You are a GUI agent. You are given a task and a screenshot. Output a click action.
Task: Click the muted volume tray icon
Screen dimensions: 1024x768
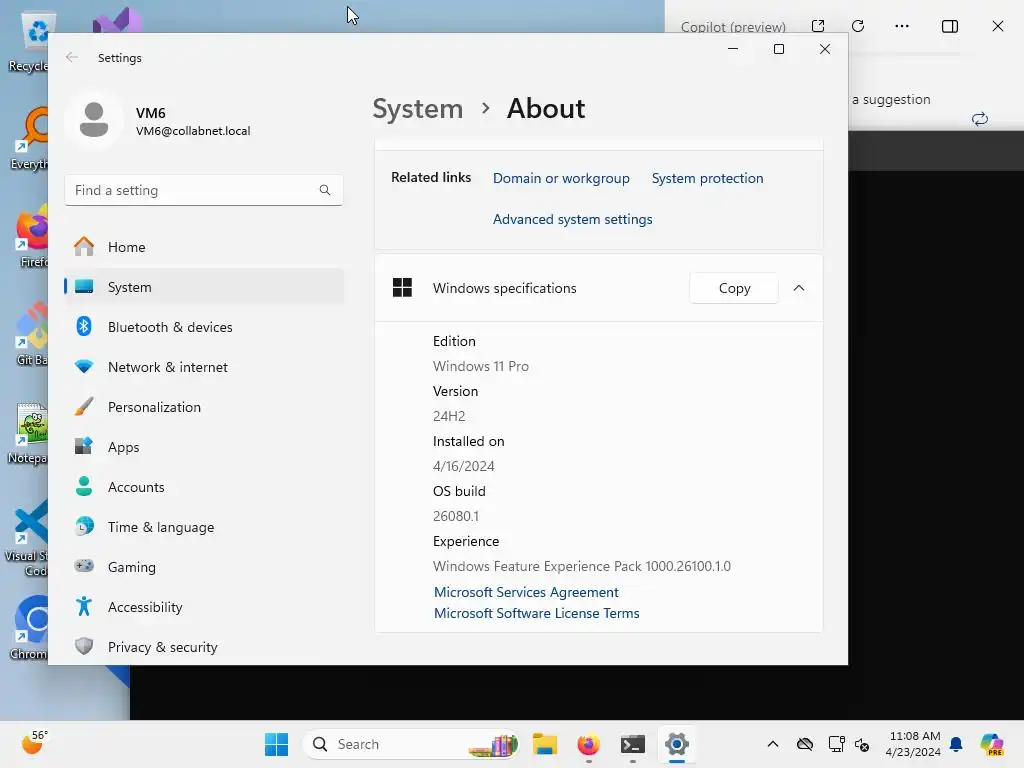862,744
